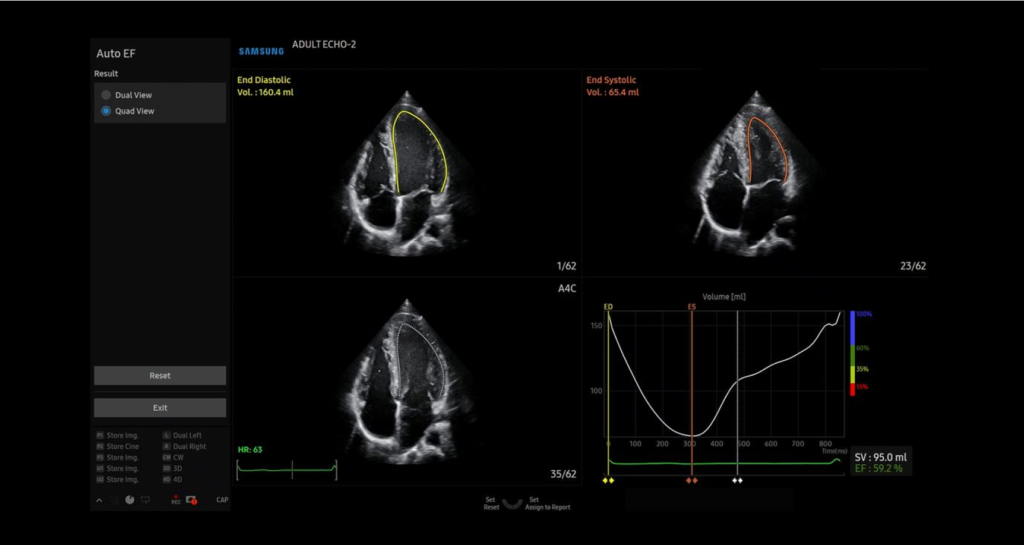The image size is (1024, 545).
Task: Click the P2 Store Cine shortcut
Action: pyautogui.click(x=118, y=446)
